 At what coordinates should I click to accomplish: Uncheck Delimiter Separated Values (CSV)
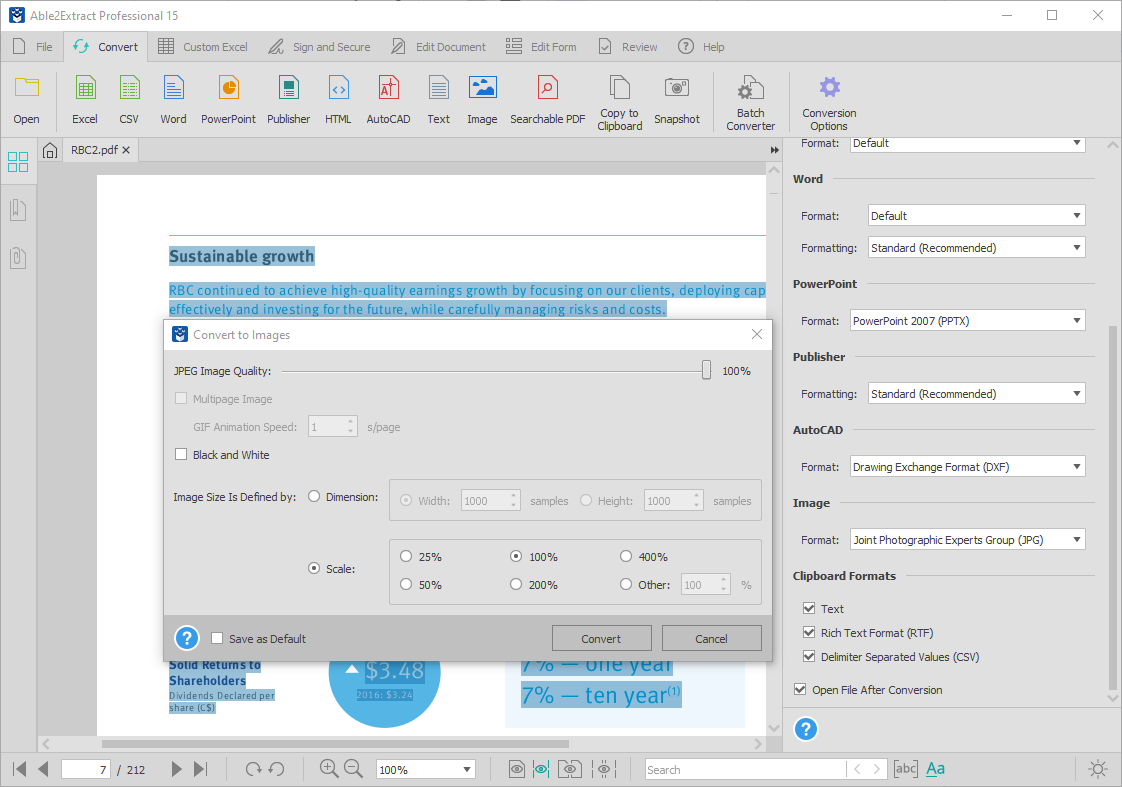[809, 657]
